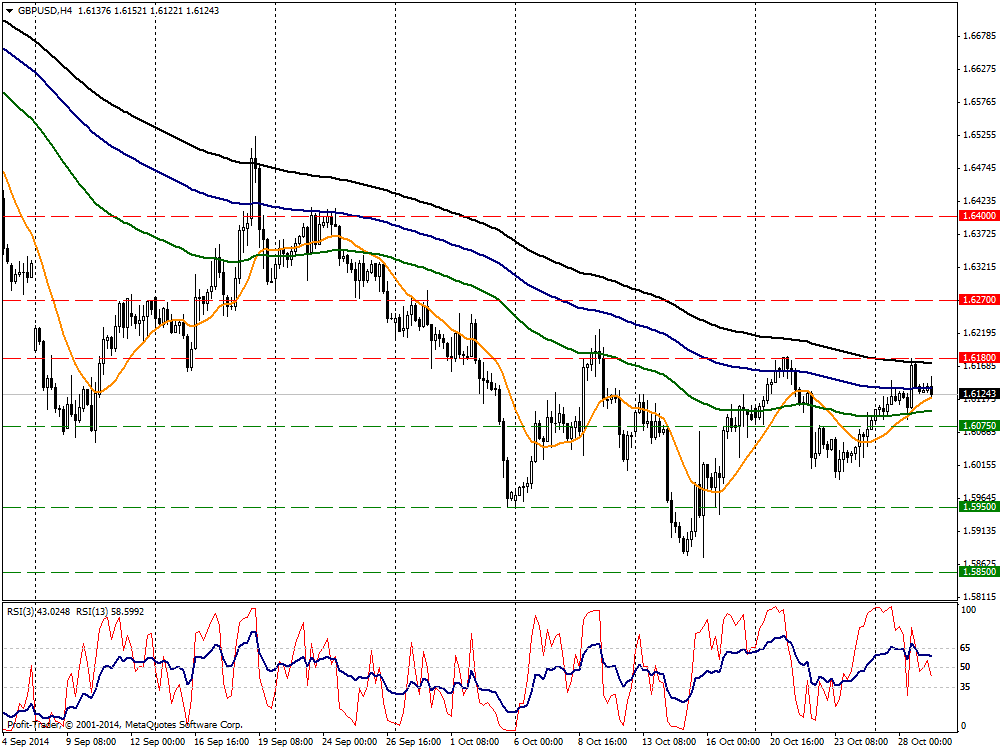Click the 100 level on RSI scale

[x=966, y=609]
